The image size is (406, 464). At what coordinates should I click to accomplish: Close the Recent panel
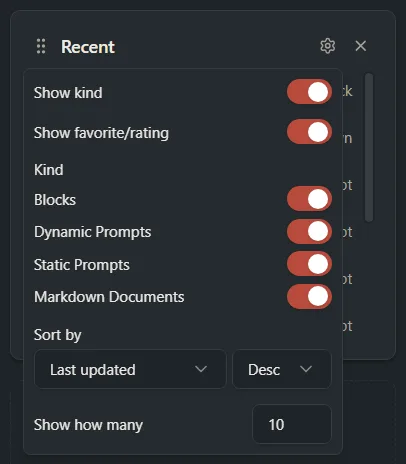361,46
